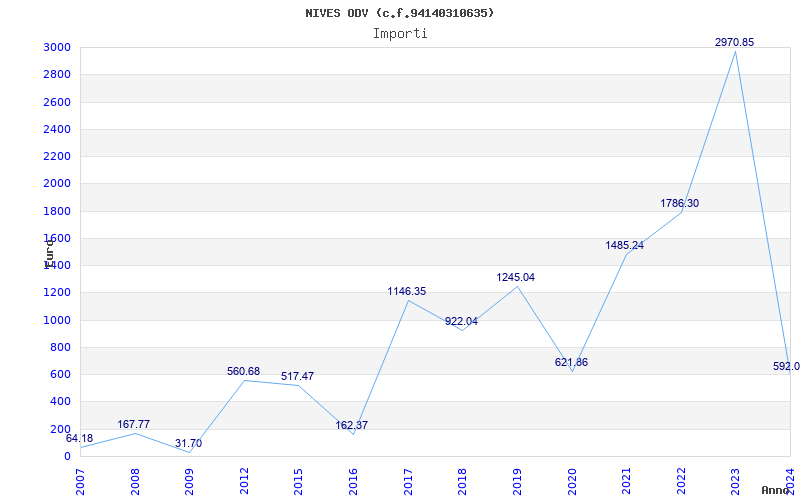Click the 1800 y-axis value
The height and width of the screenshot is (500, 800).
pyautogui.click(x=57, y=211)
